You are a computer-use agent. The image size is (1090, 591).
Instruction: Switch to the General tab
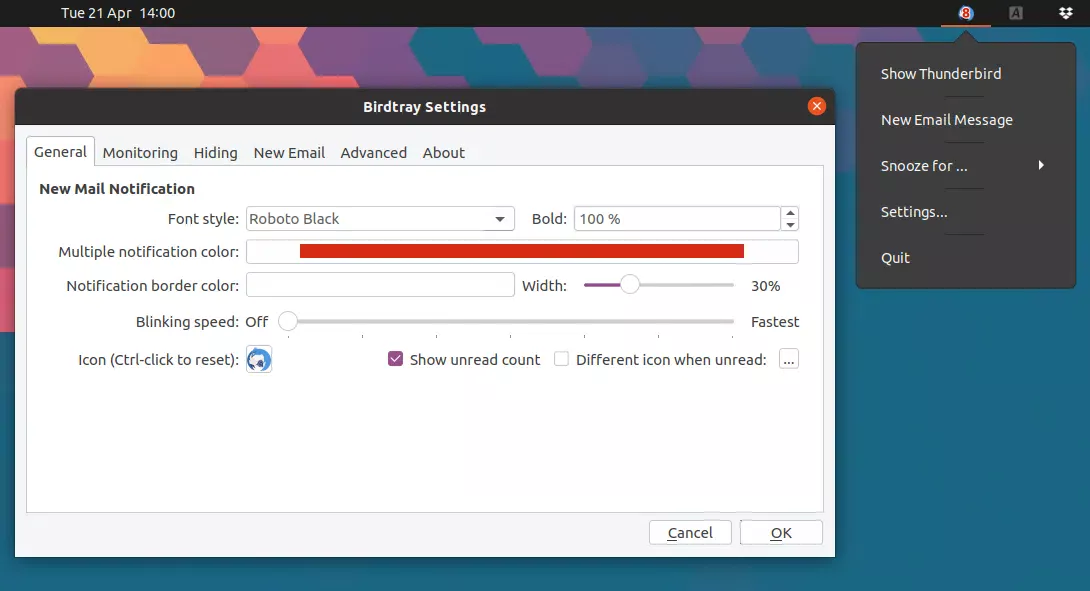point(60,152)
